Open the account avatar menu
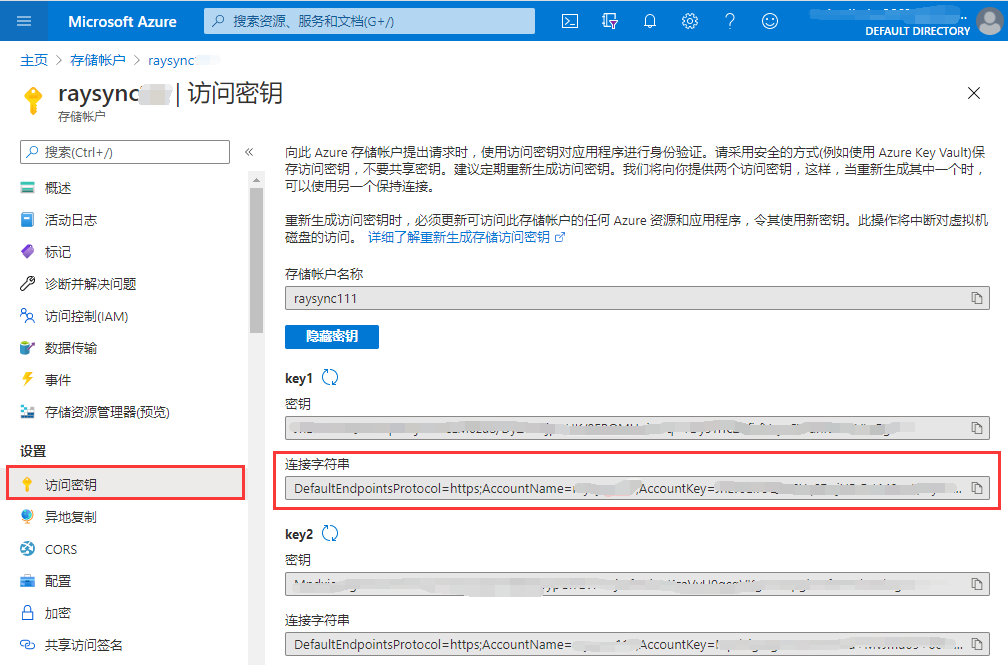 tap(989, 21)
